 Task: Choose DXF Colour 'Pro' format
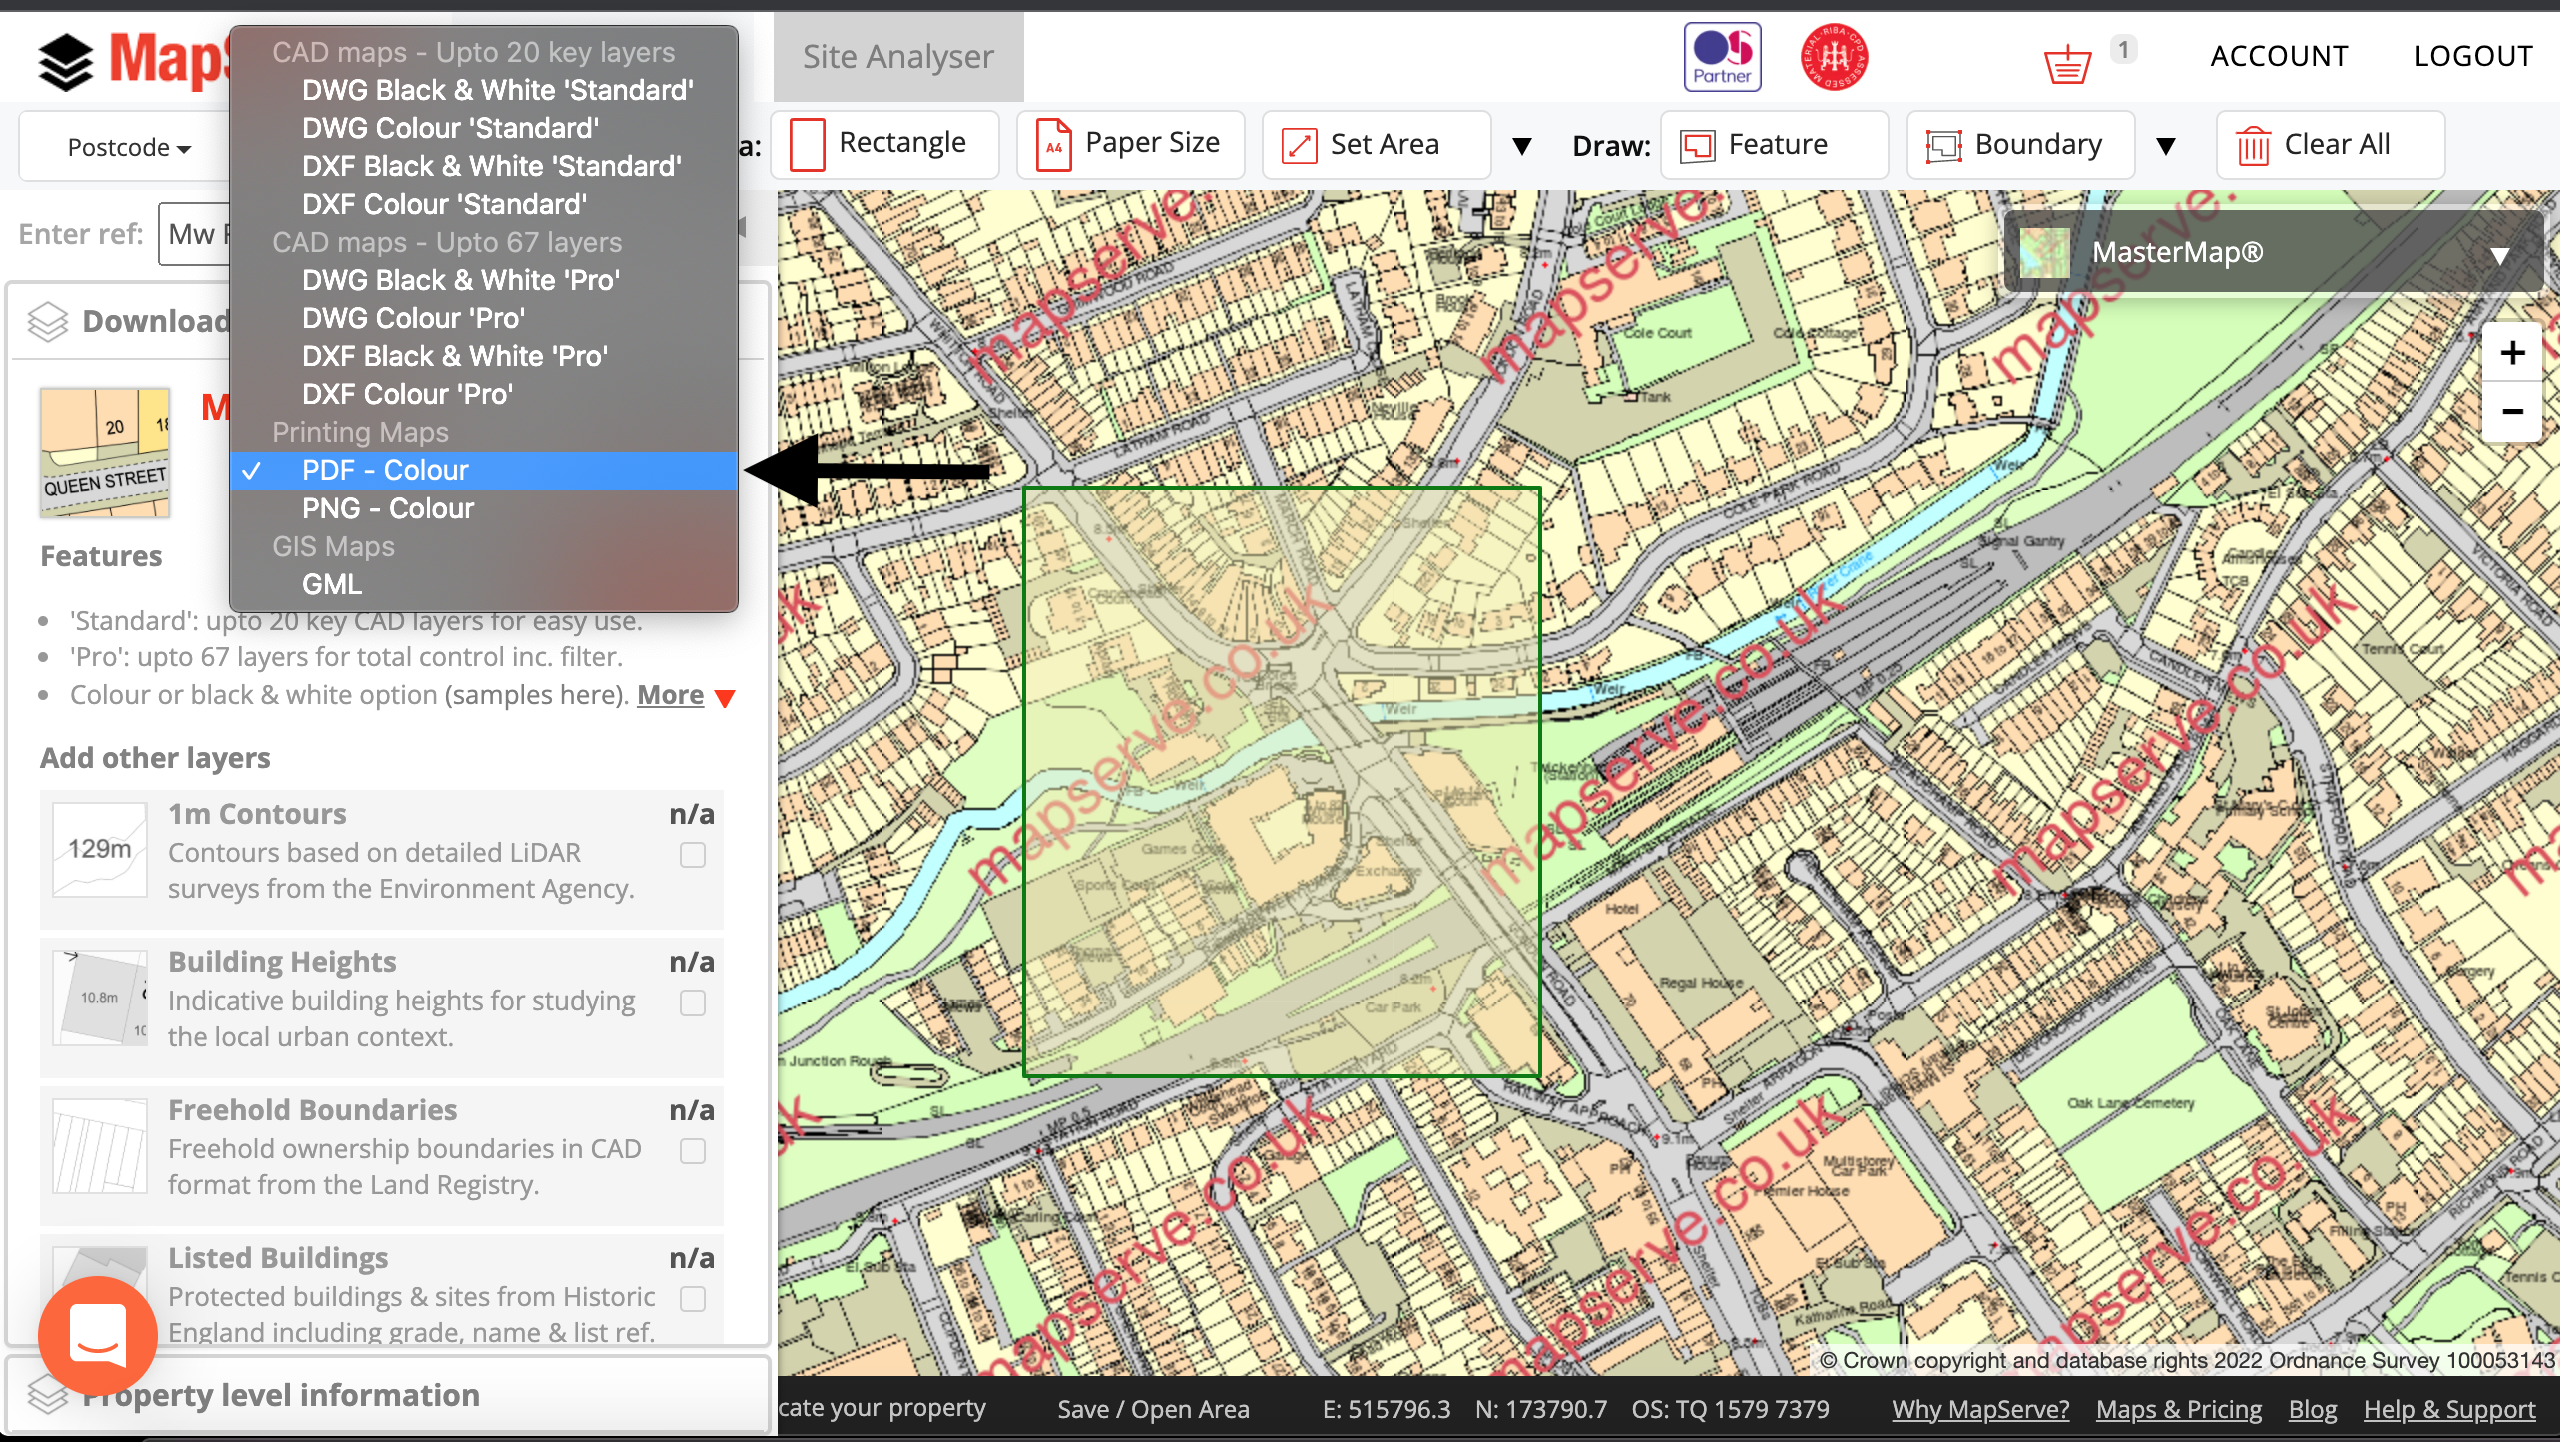(x=484, y=394)
